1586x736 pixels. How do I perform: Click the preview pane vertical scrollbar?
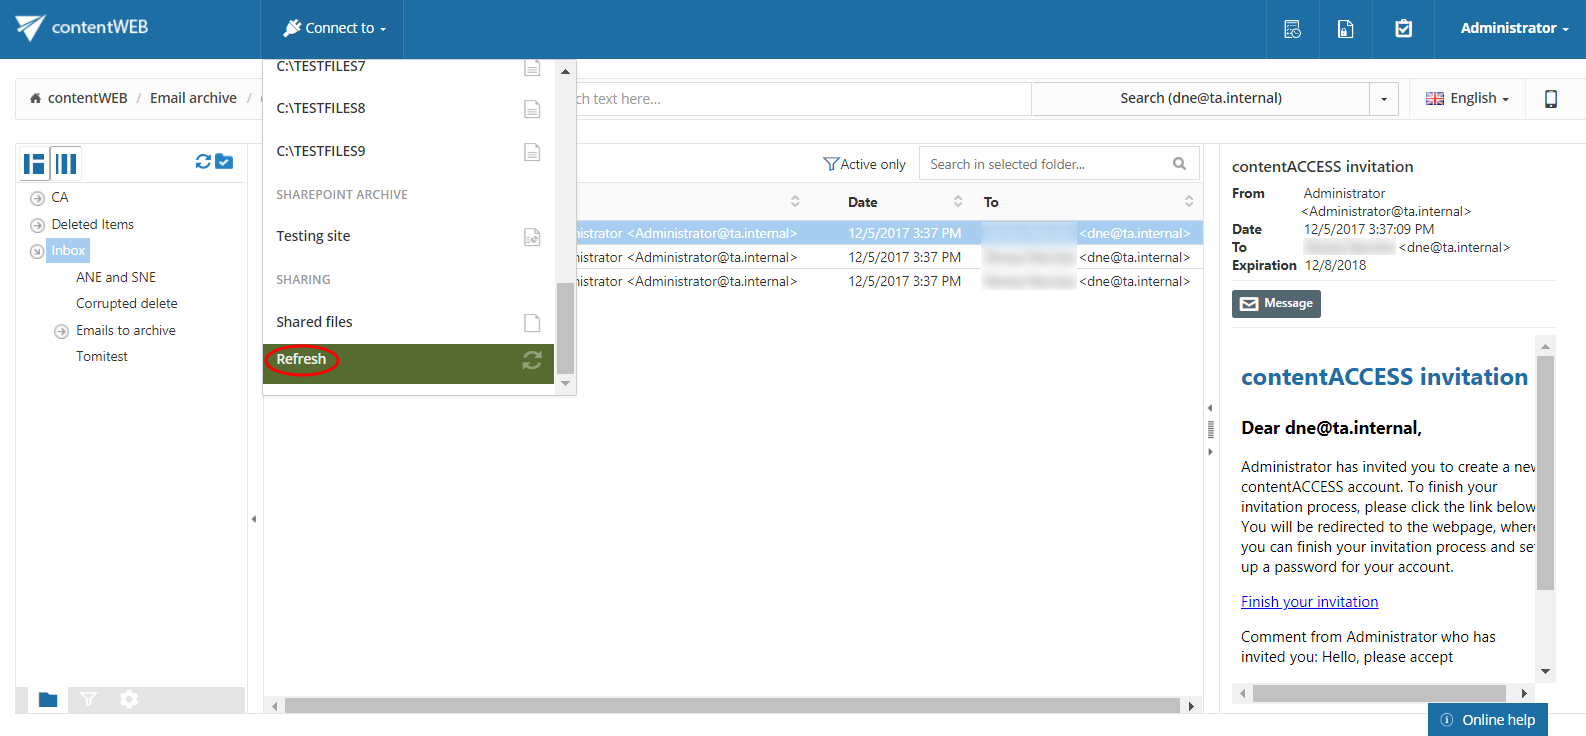[1545, 472]
